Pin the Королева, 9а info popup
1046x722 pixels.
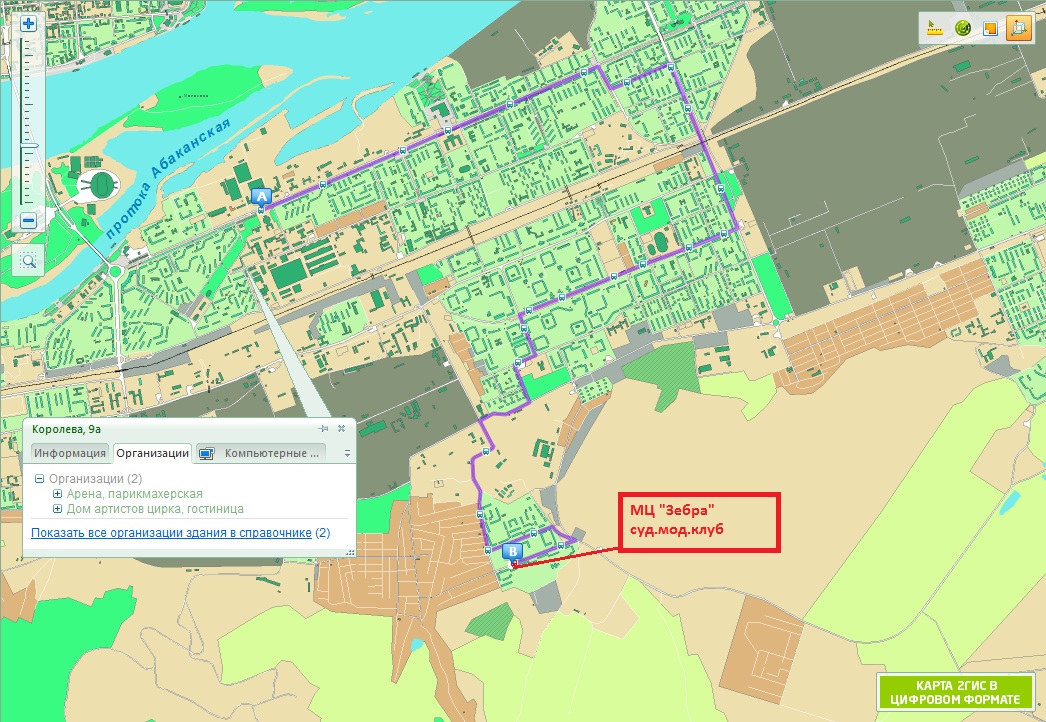(x=324, y=428)
